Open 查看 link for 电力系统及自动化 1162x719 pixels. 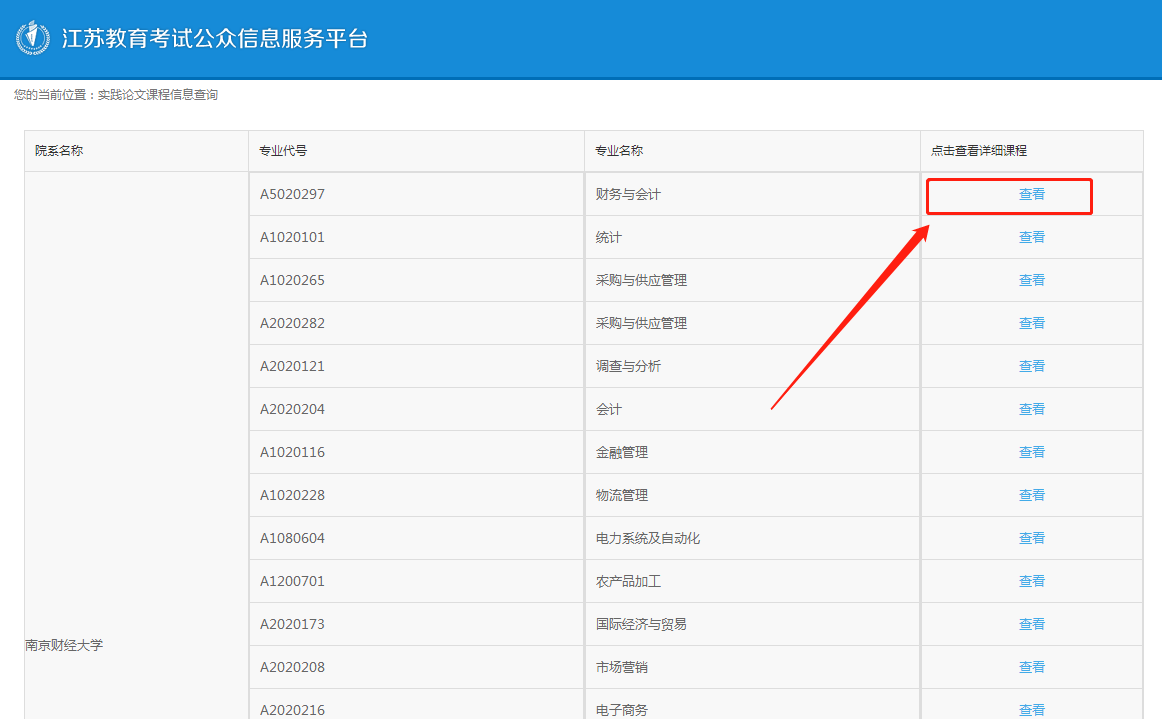(x=1031, y=539)
